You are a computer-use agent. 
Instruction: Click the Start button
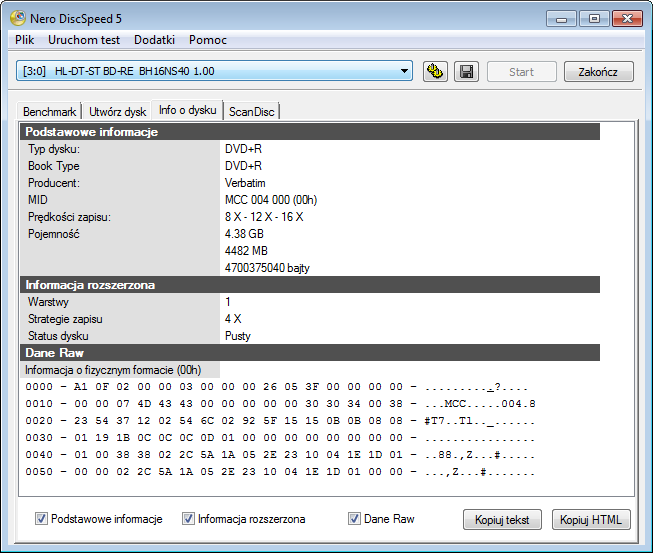(521, 72)
